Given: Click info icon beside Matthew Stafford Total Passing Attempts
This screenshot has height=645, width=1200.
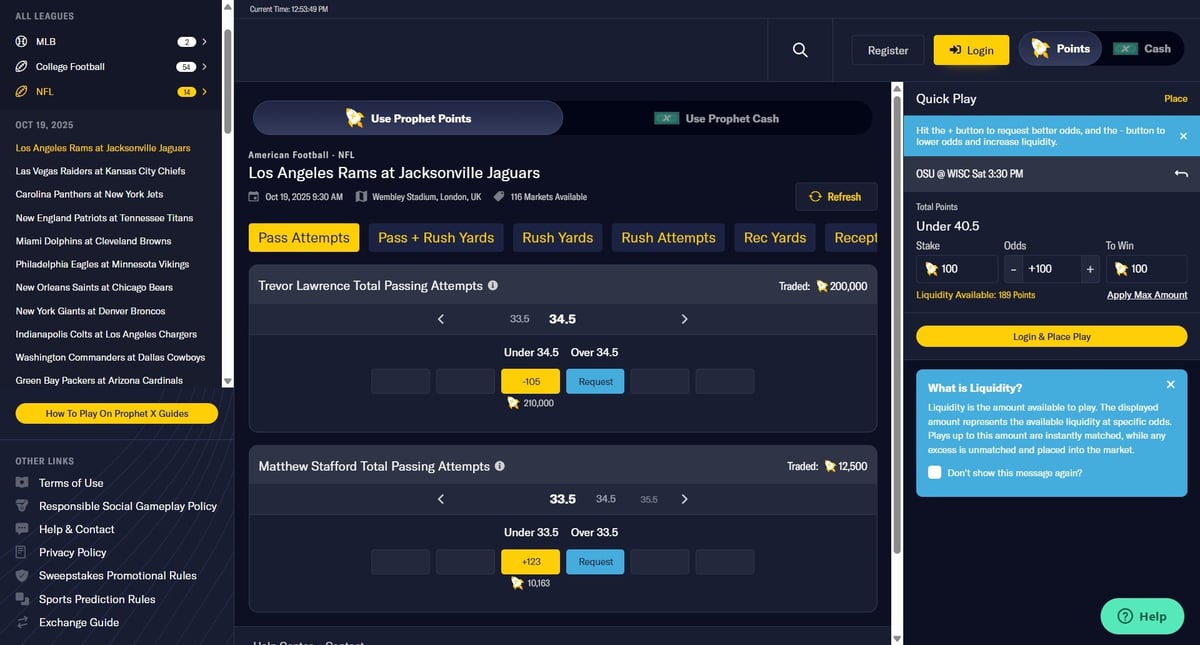Looking at the screenshot, I should pos(499,466).
